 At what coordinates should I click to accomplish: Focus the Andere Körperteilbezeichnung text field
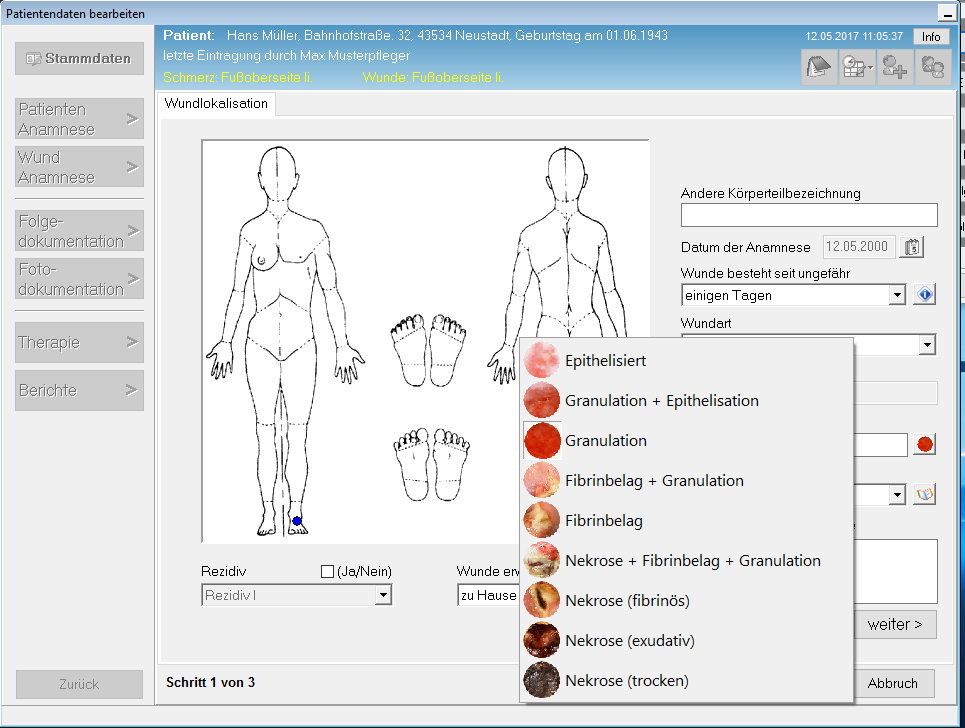pos(809,215)
